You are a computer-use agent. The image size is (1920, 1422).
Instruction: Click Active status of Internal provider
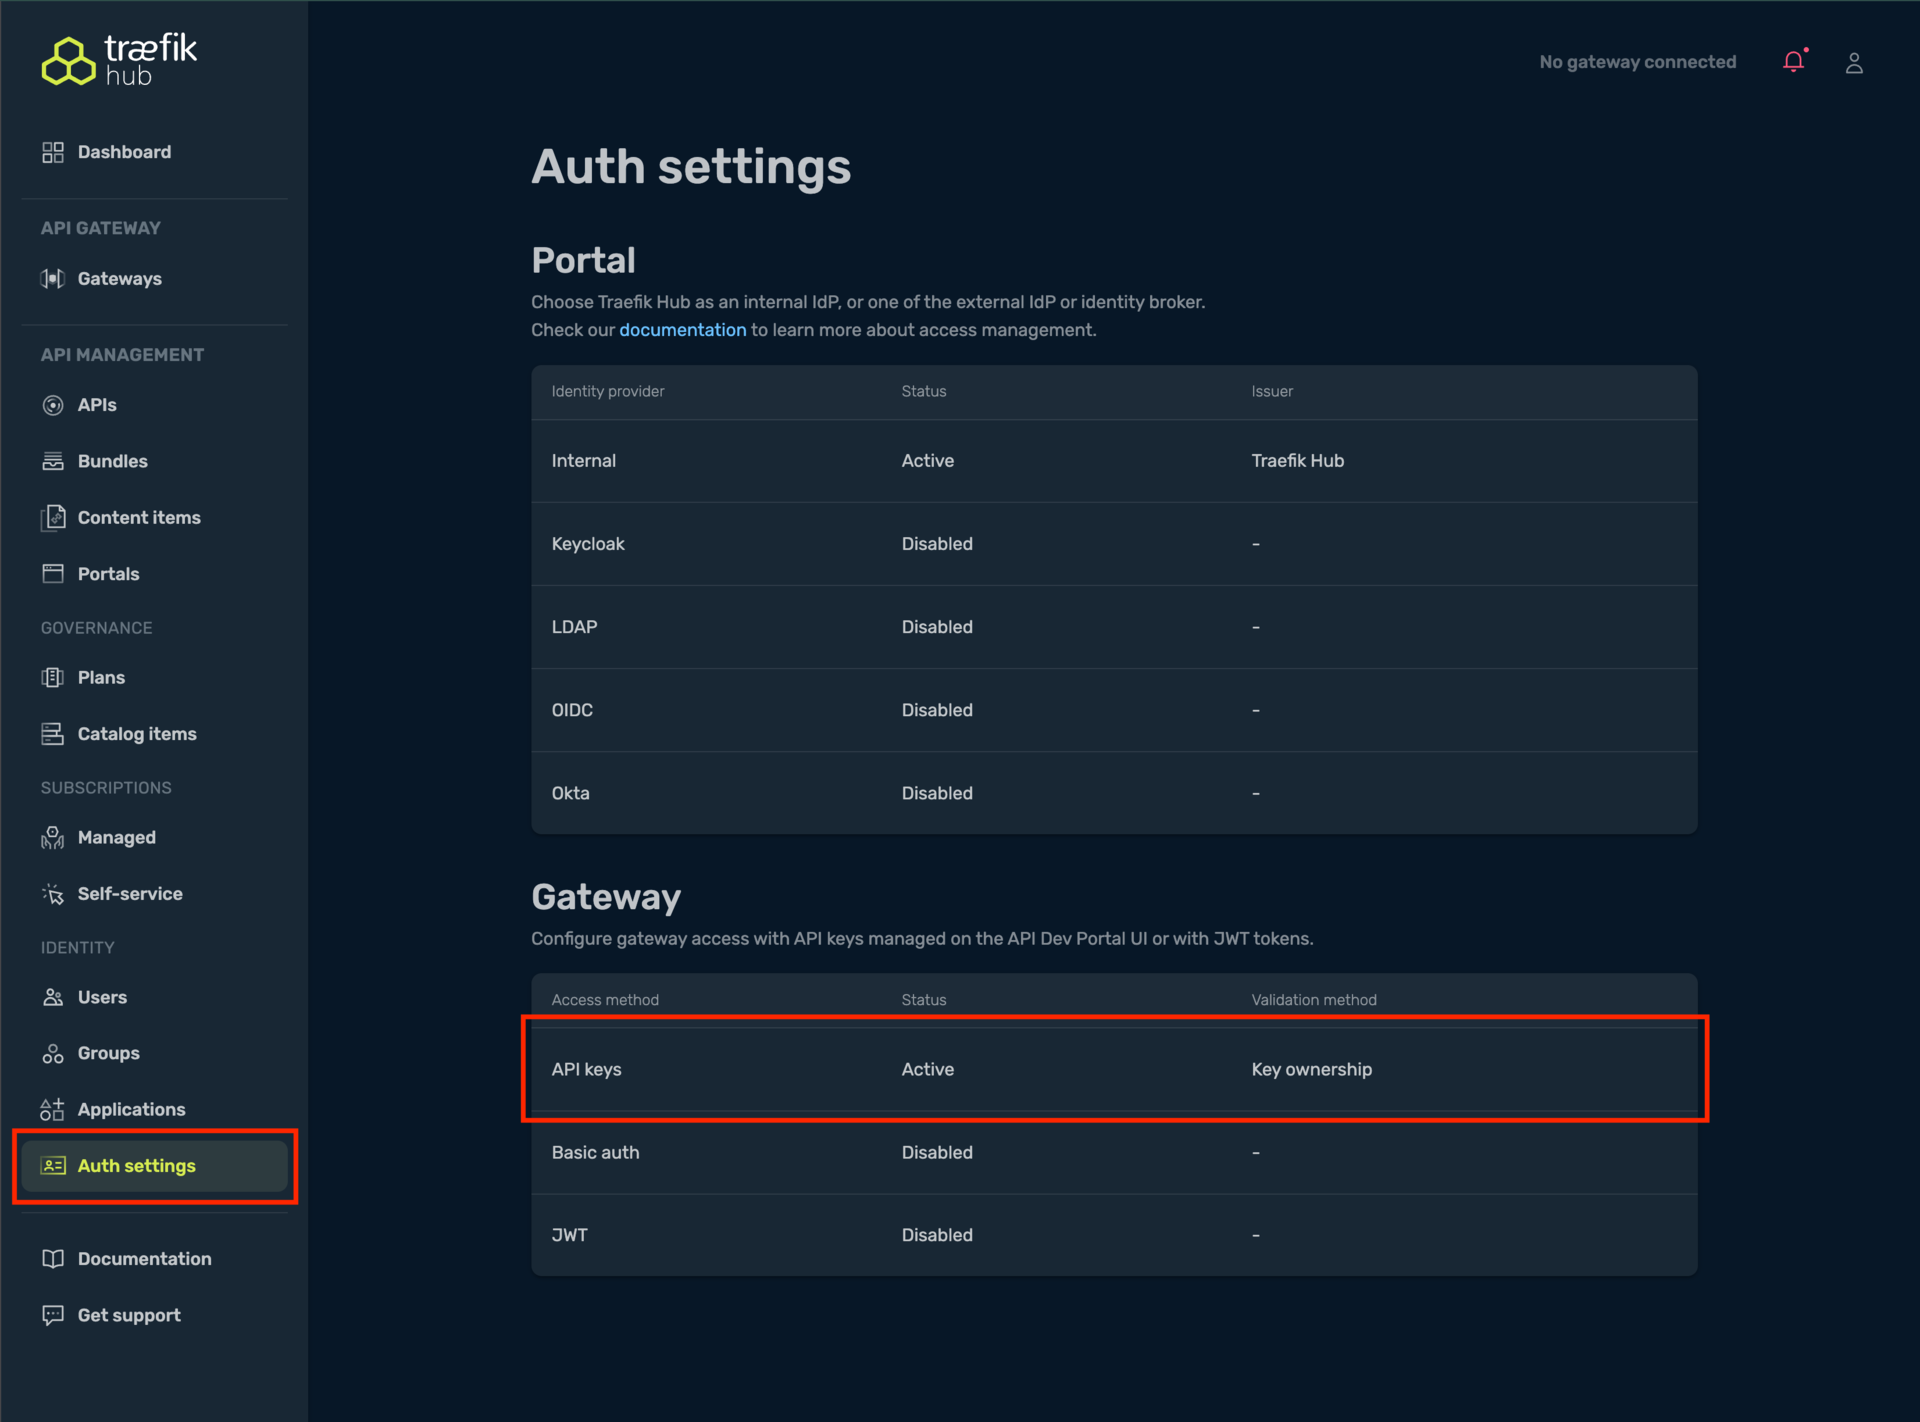pos(927,461)
